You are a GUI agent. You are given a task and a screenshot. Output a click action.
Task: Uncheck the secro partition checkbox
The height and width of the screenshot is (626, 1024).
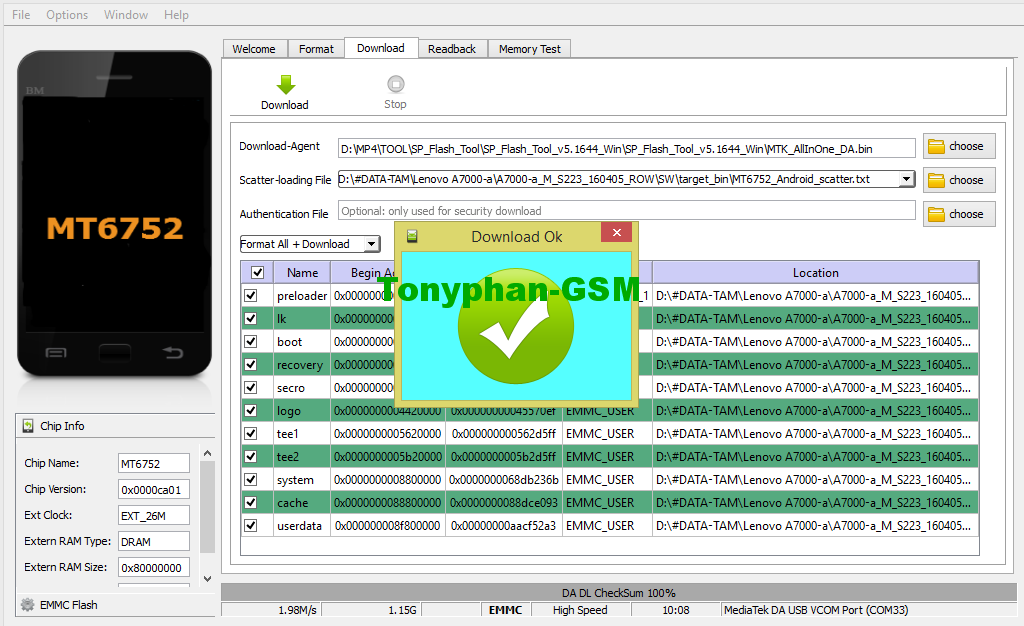[250, 387]
